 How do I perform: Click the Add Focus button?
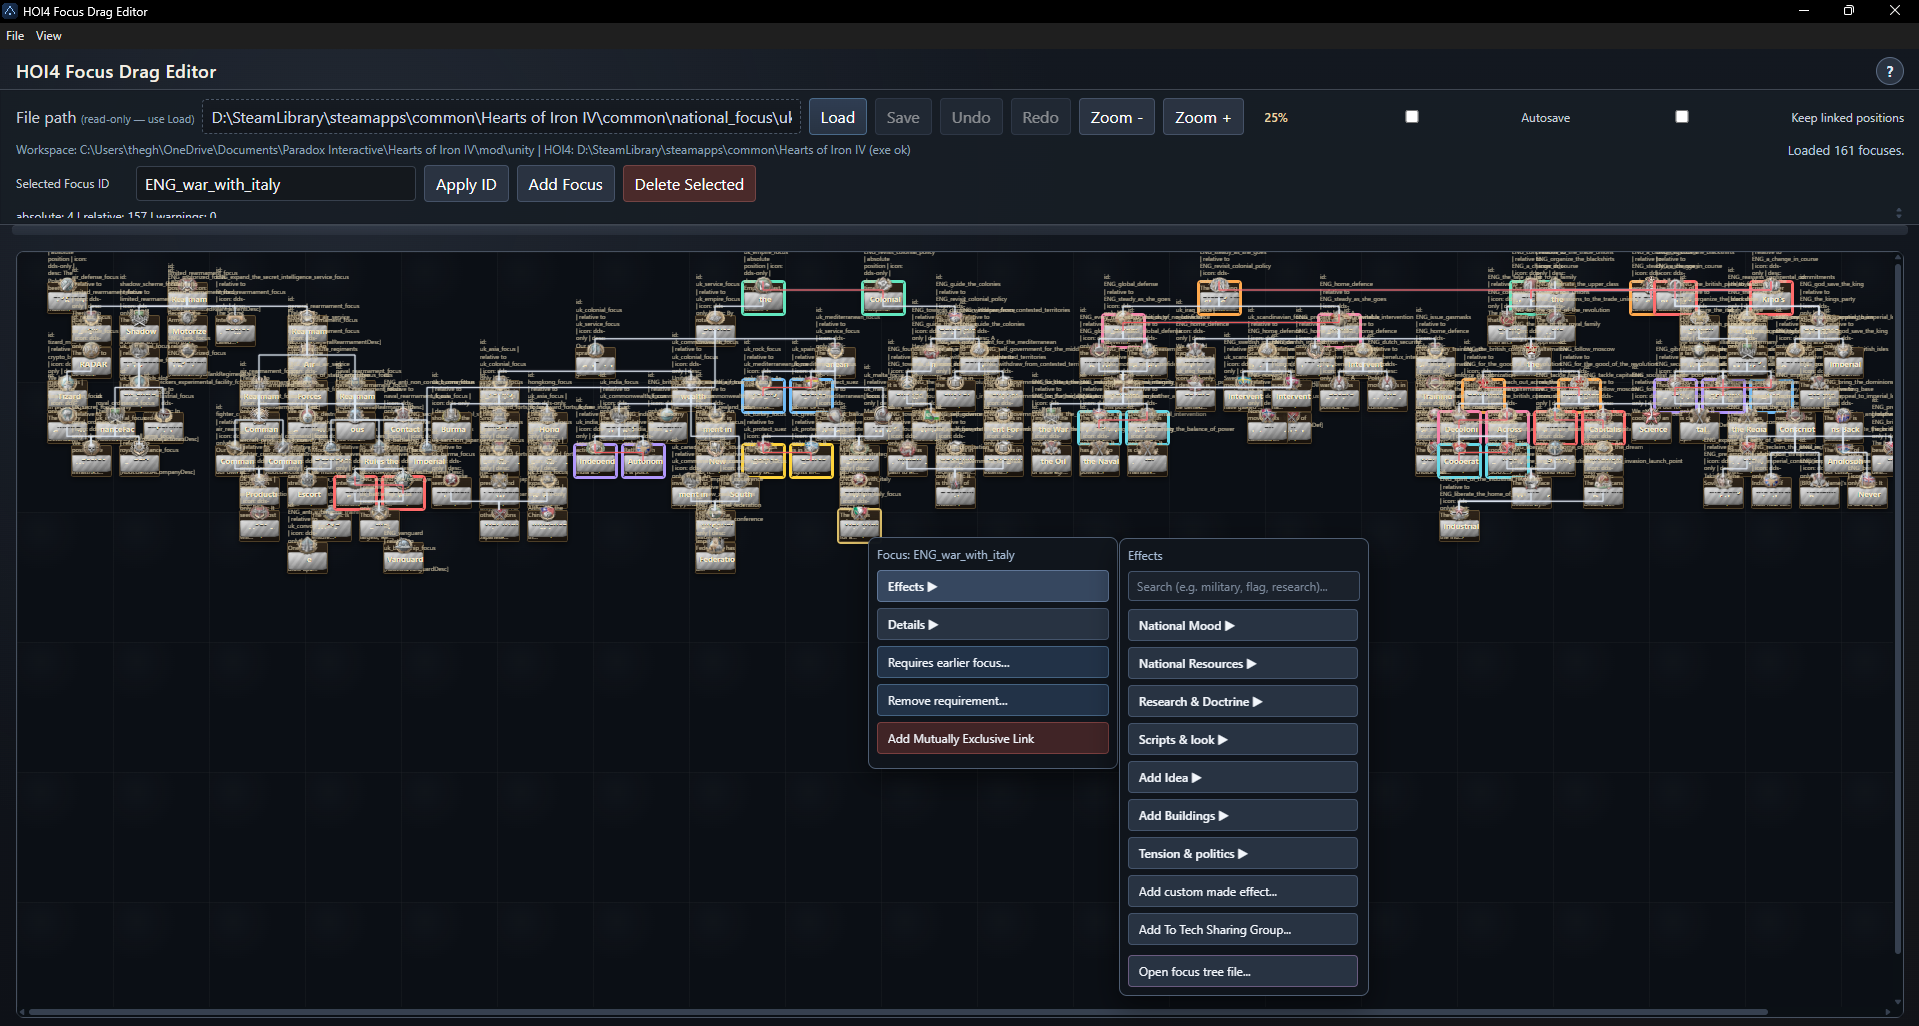click(x=566, y=184)
